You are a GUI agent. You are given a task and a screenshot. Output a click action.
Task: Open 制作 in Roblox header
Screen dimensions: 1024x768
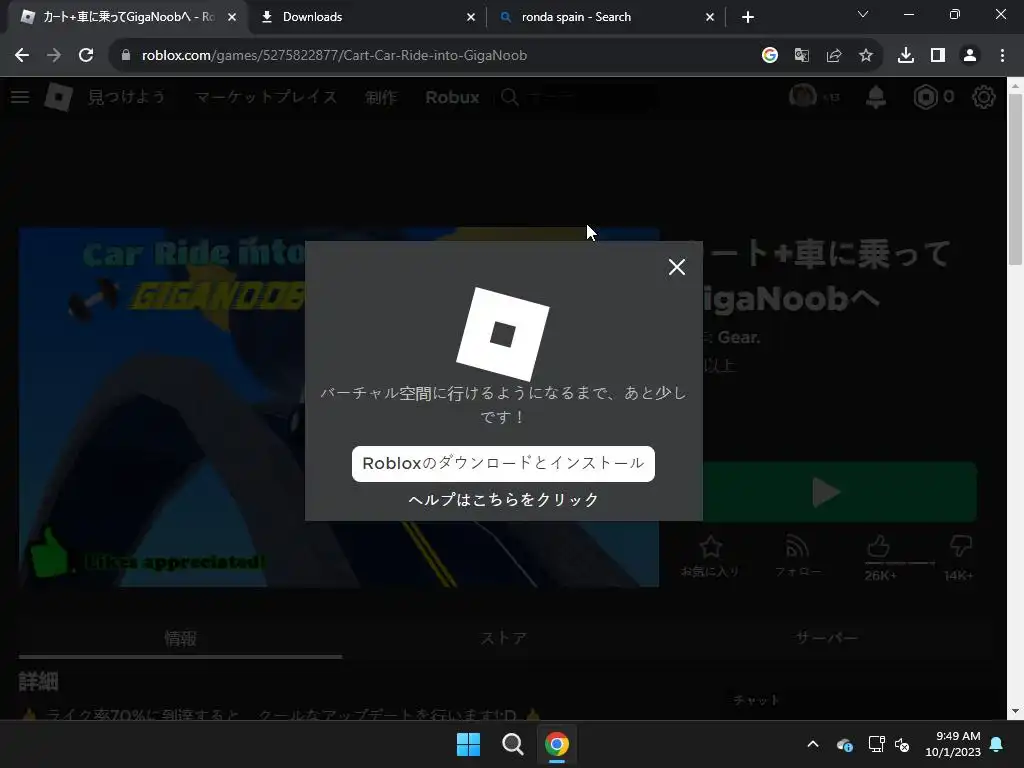pyautogui.click(x=381, y=97)
